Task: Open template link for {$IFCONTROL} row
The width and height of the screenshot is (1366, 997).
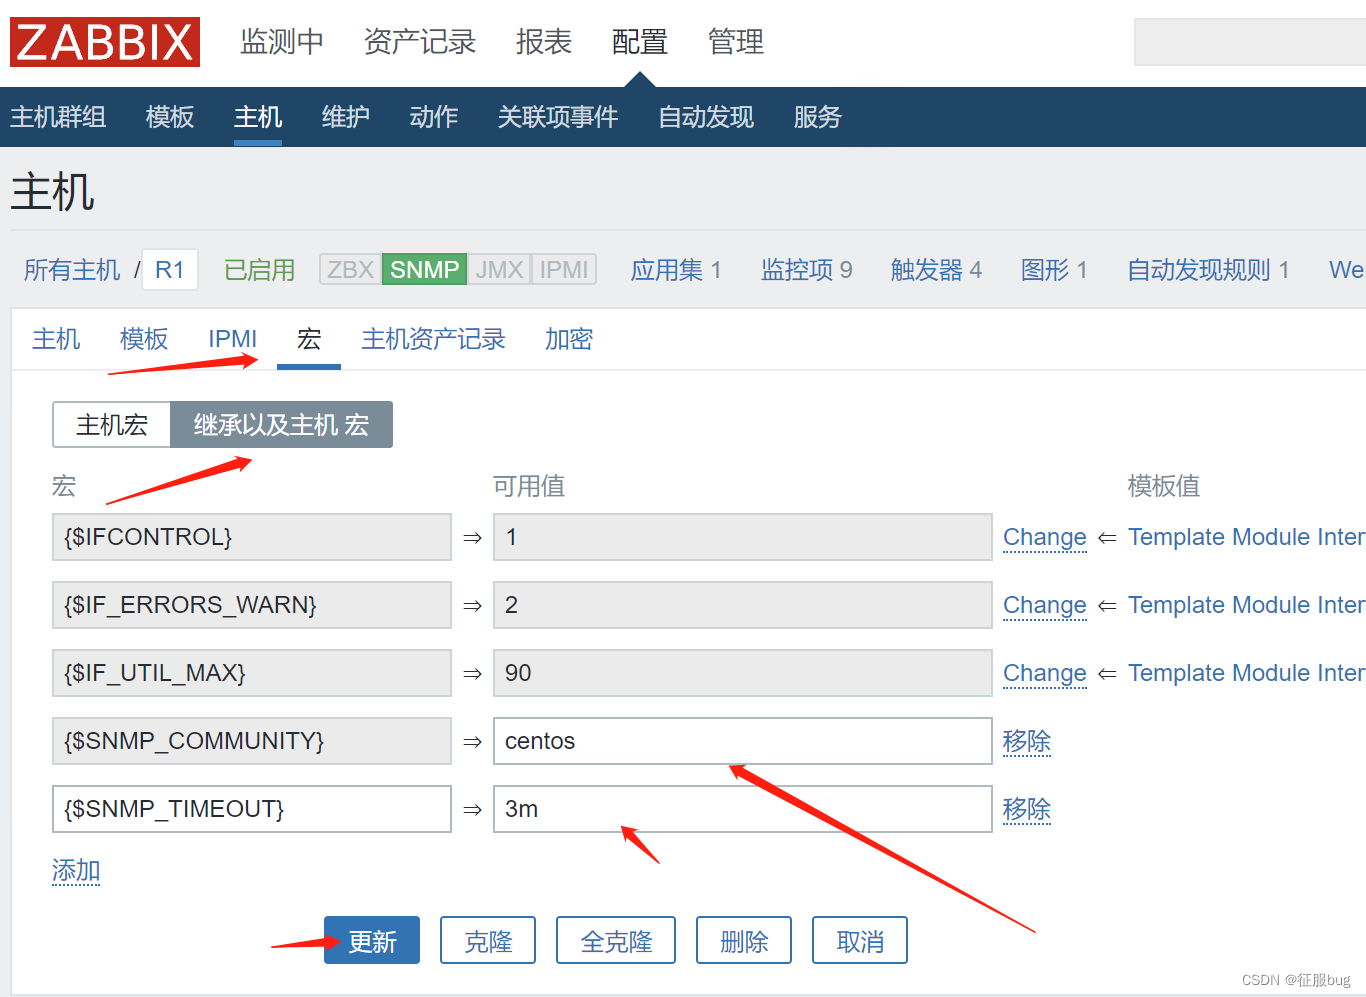Action: click(x=1246, y=537)
